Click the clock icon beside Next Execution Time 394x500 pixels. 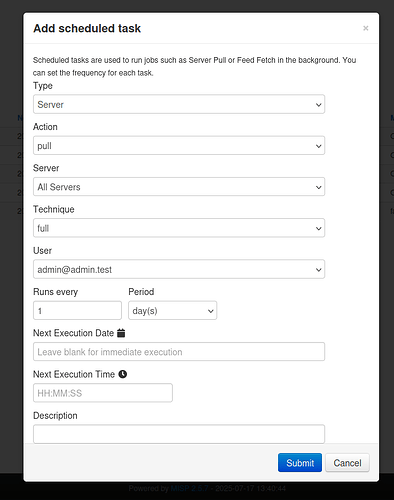point(123,374)
